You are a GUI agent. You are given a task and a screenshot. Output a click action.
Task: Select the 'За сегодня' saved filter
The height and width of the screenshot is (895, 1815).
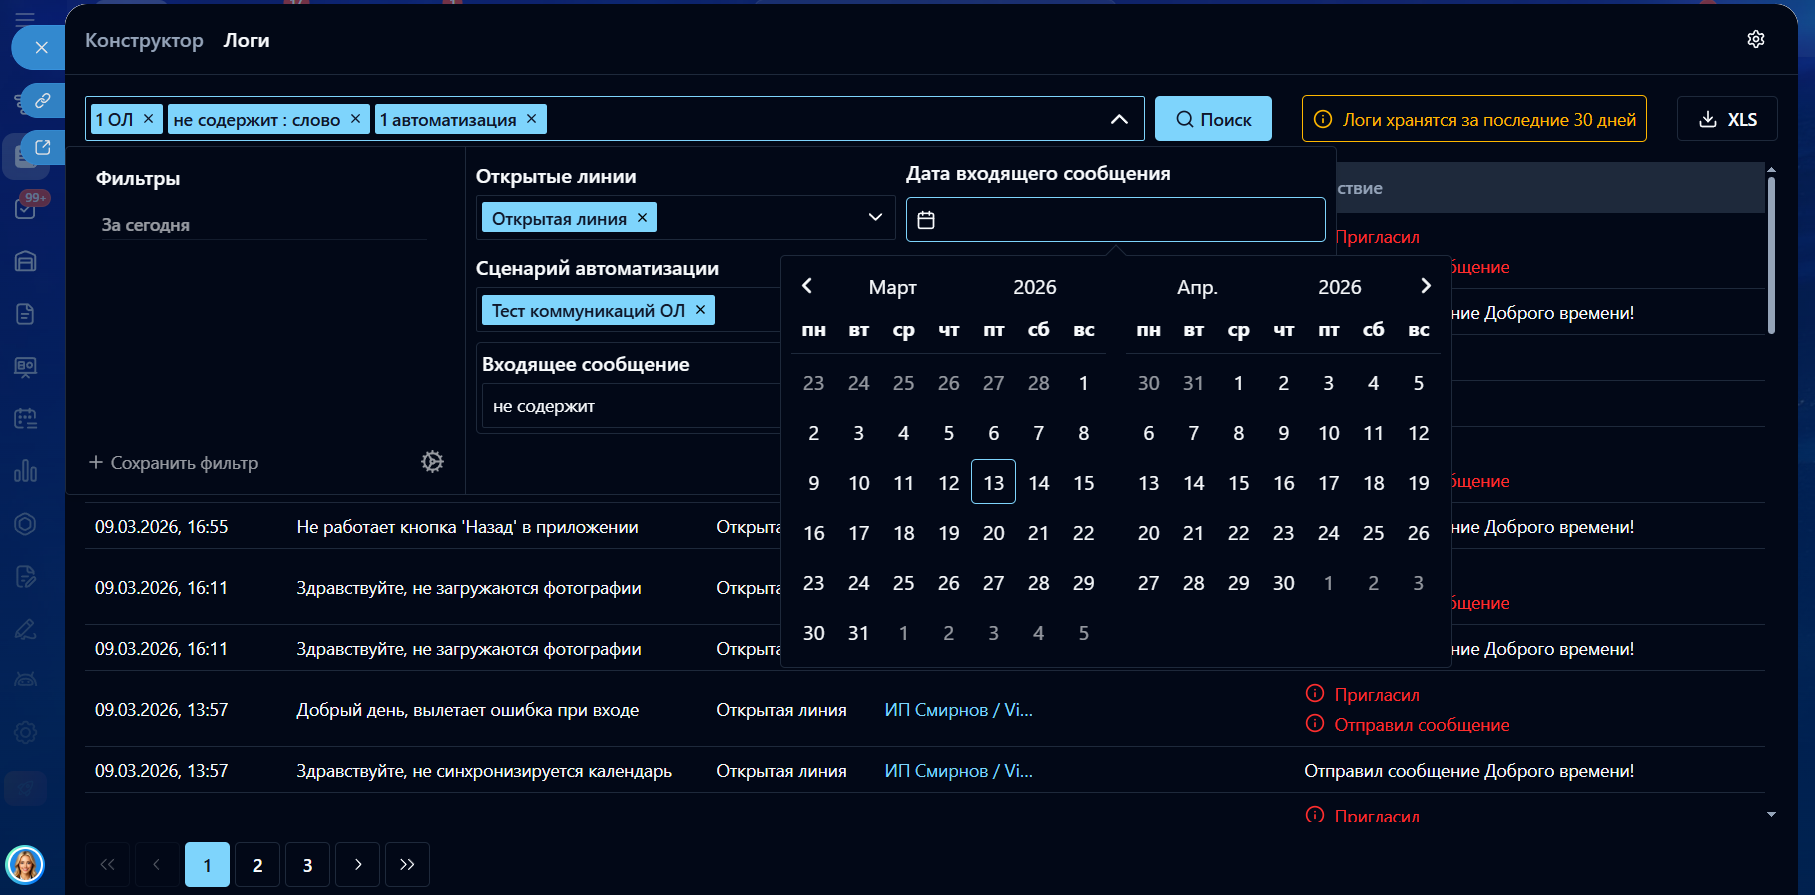coord(146,225)
